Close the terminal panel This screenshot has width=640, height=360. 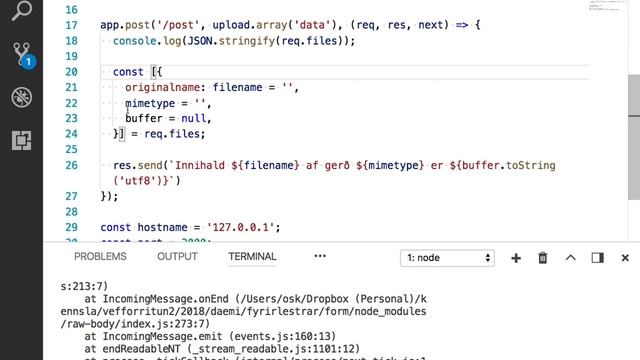point(625,258)
